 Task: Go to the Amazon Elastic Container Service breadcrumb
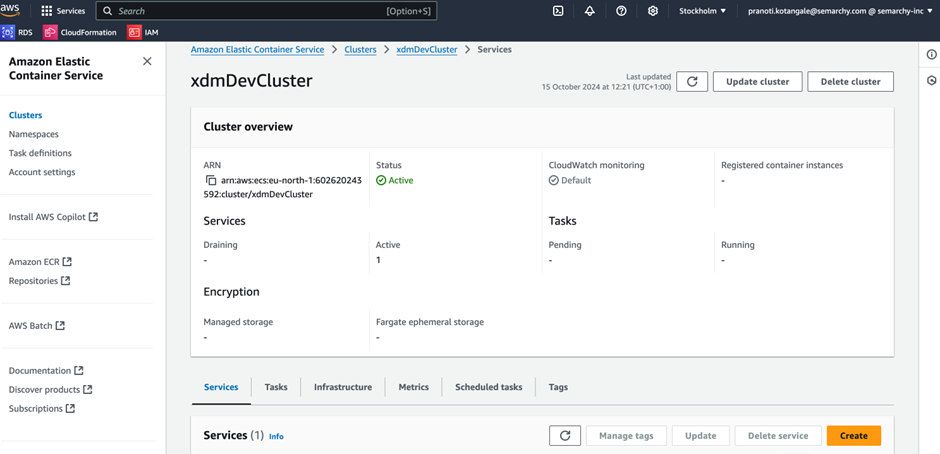pyautogui.click(x=257, y=50)
